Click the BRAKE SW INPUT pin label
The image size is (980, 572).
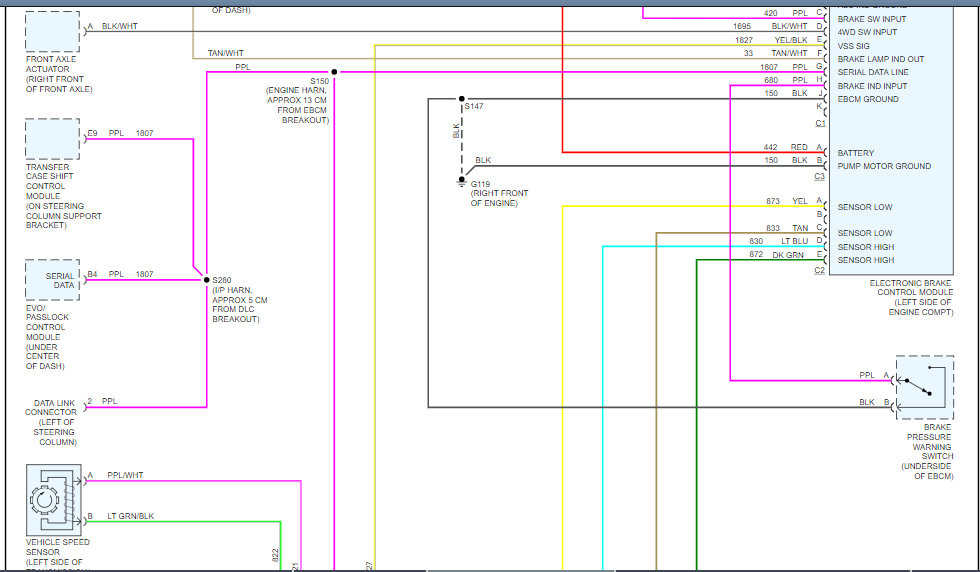pyautogui.click(x=871, y=19)
